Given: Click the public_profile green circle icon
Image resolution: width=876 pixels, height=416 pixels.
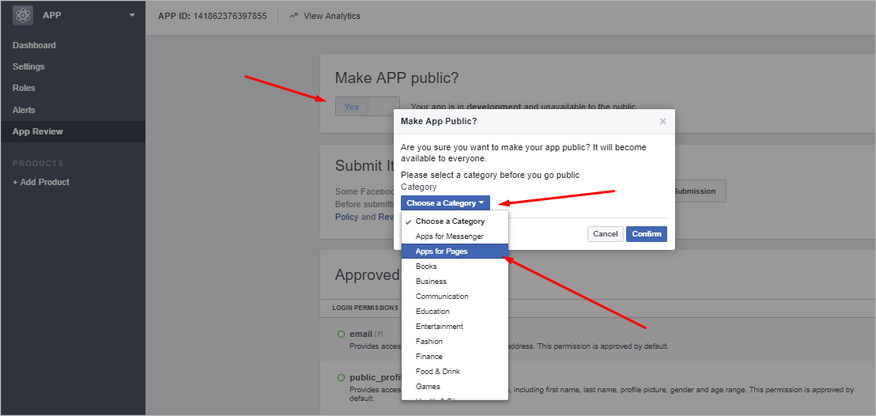Looking at the screenshot, I should coord(341,378).
